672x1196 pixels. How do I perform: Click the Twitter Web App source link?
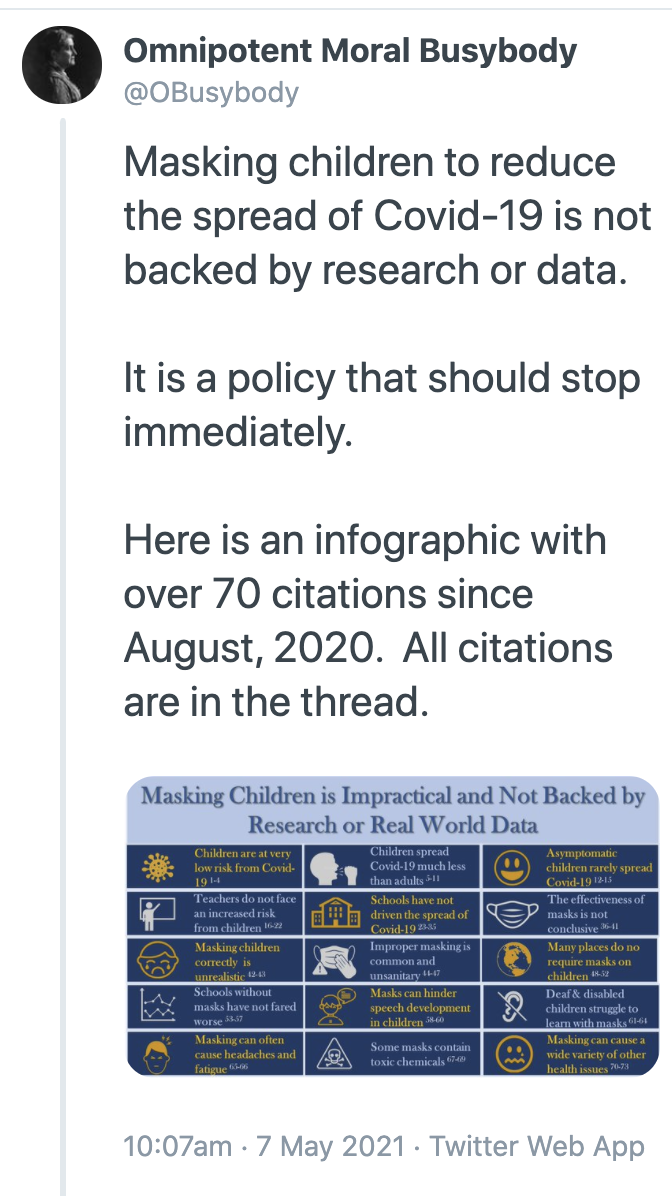537,1146
